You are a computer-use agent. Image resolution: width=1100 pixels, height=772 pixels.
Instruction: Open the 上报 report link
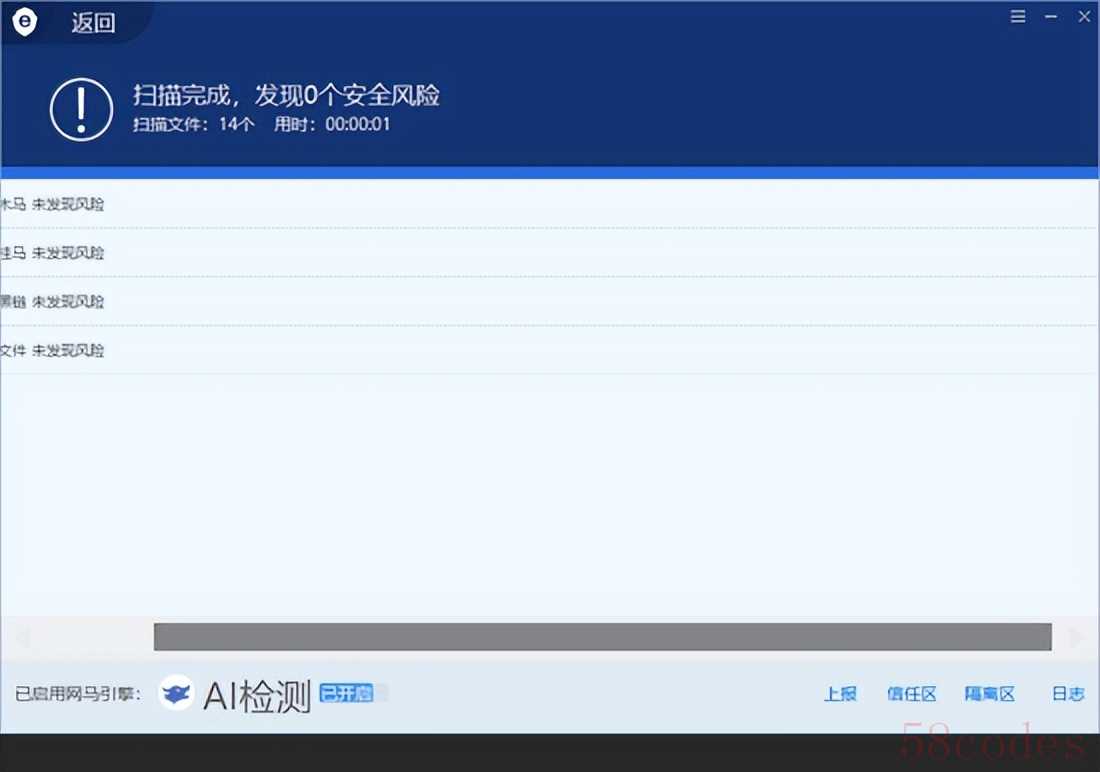click(x=840, y=694)
